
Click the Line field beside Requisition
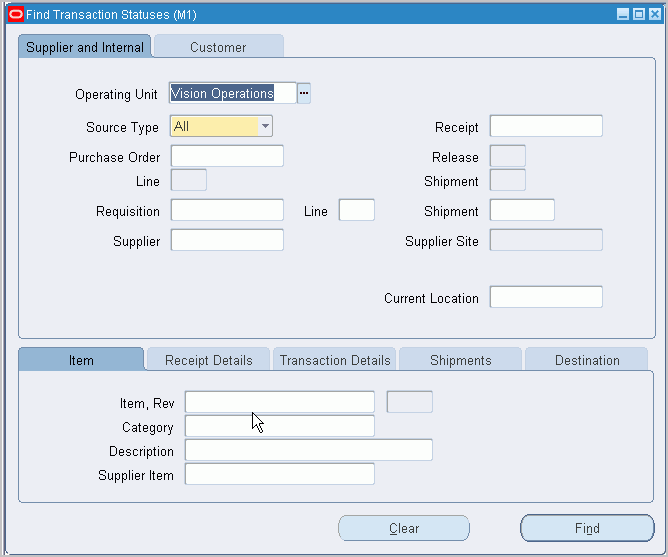pos(357,210)
